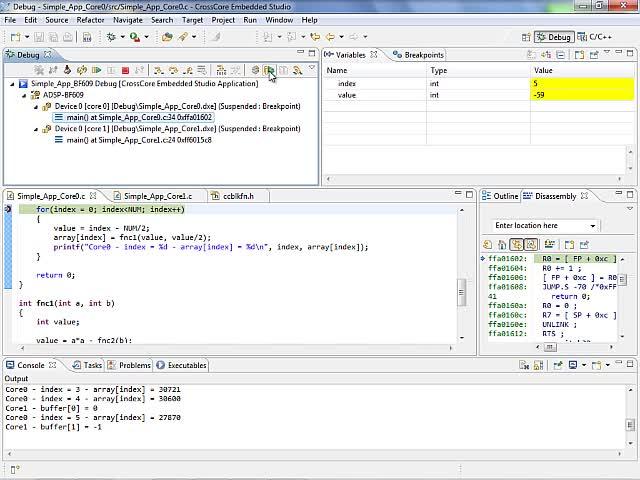Open the external tools dropdown arrow

[147, 37]
